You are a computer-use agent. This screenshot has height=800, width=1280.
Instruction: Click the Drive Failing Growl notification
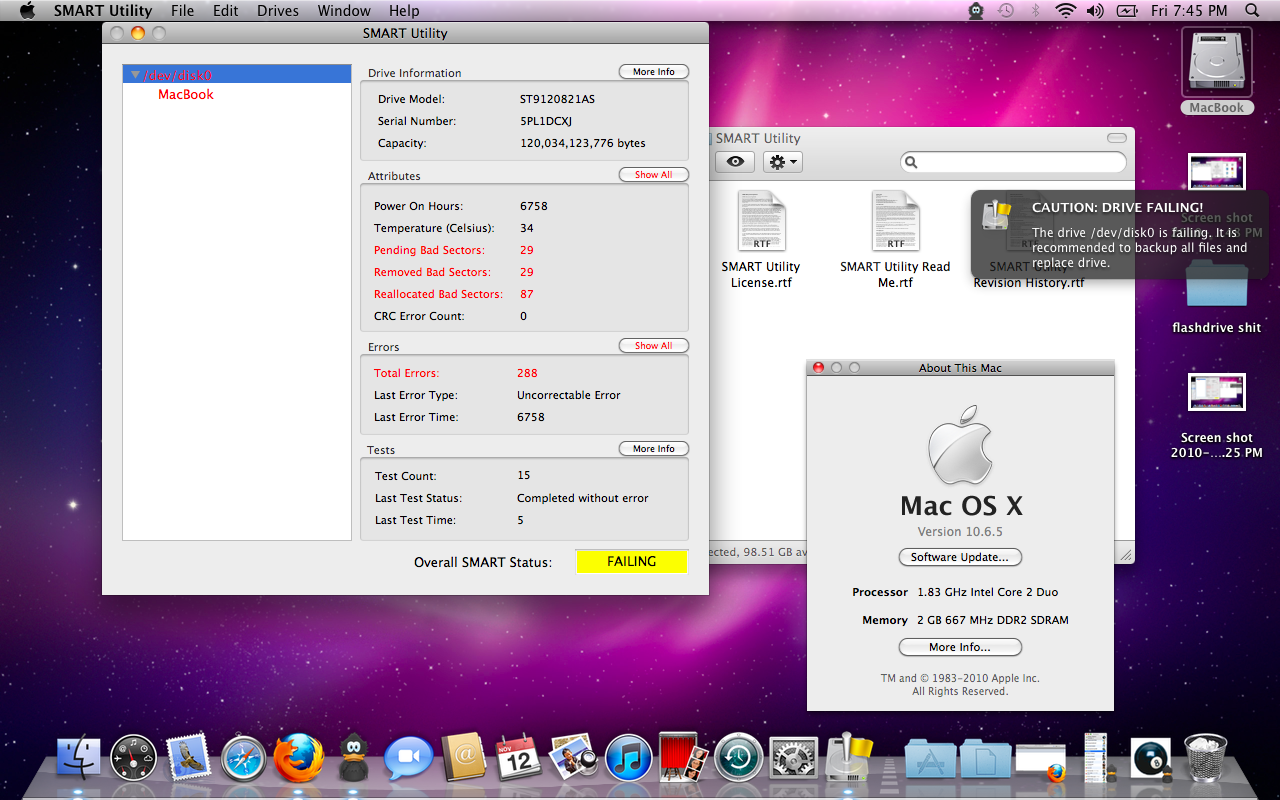1118,235
